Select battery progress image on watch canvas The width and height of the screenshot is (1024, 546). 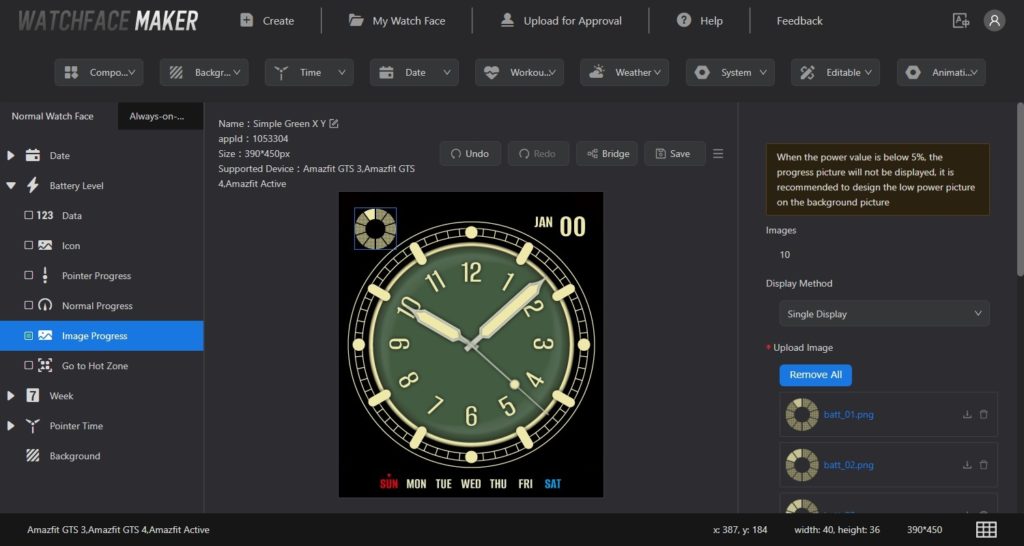point(375,229)
